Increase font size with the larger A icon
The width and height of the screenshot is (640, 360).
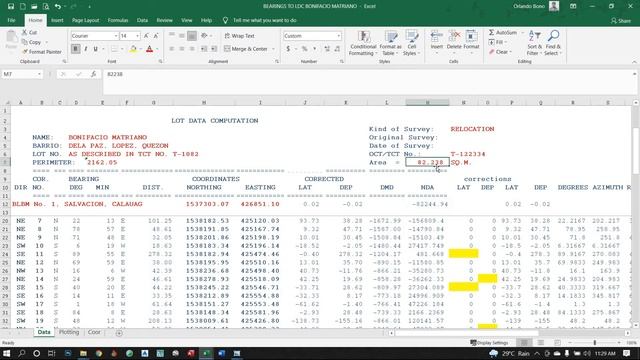click(x=146, y=36)
